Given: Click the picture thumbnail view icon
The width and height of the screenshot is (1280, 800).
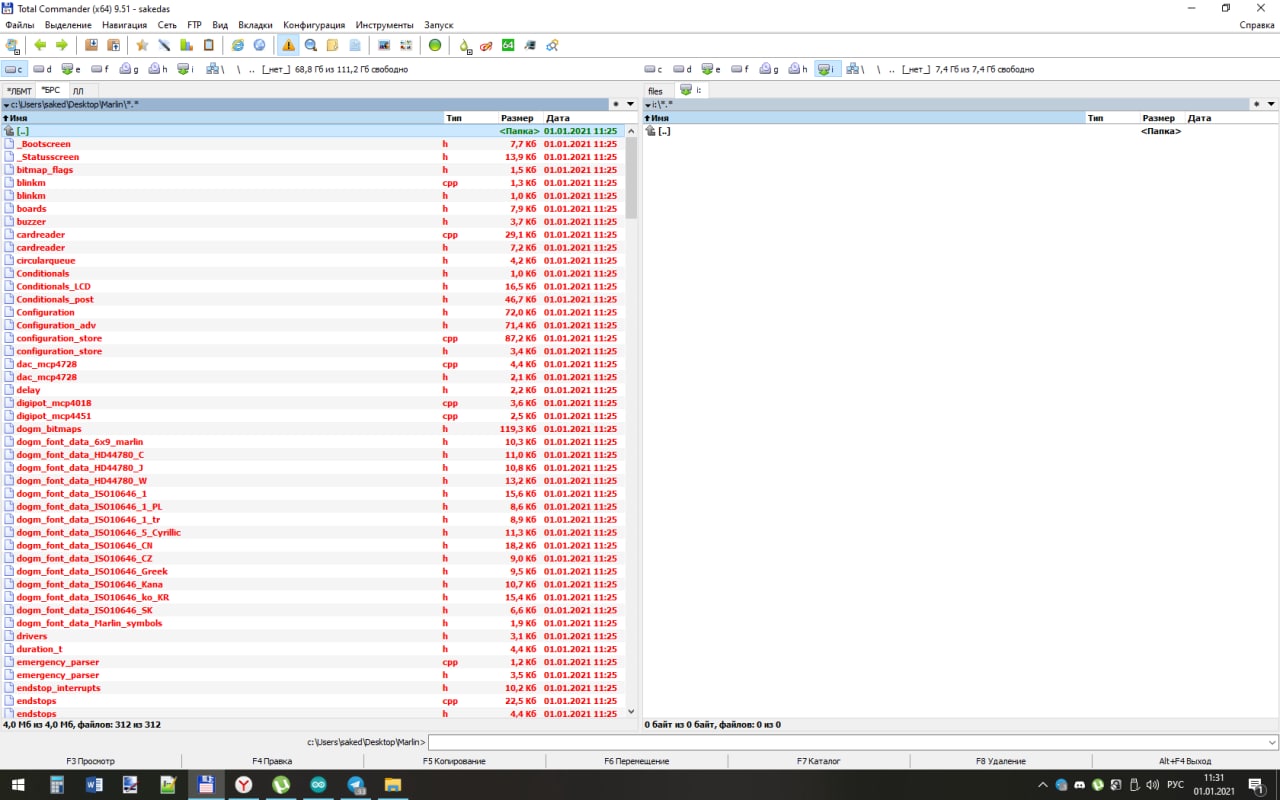Looking at the screenshot, I should coord(383,45).
